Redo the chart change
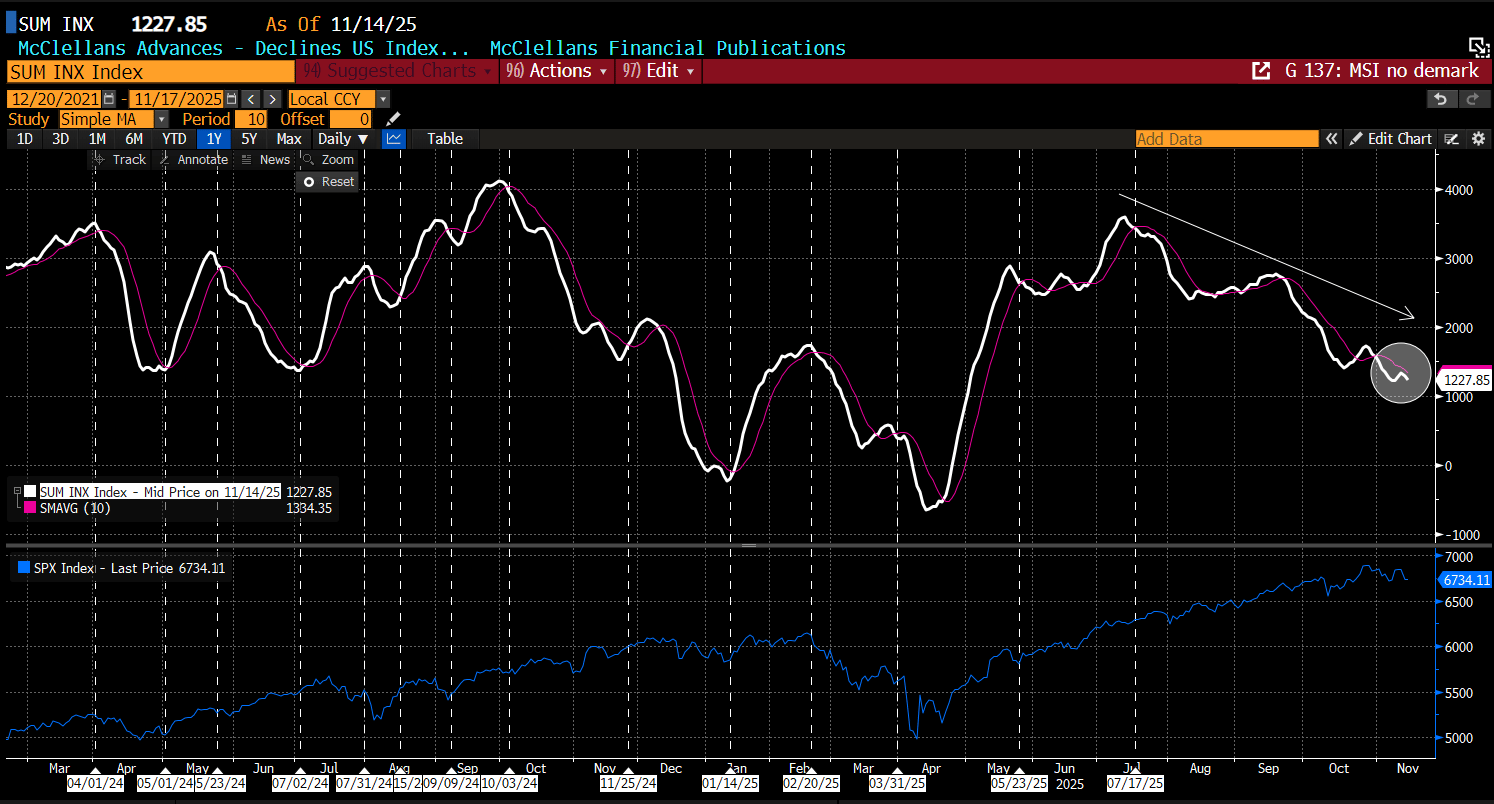The height and width of the screenshot is (804, 1494). 1474,98
